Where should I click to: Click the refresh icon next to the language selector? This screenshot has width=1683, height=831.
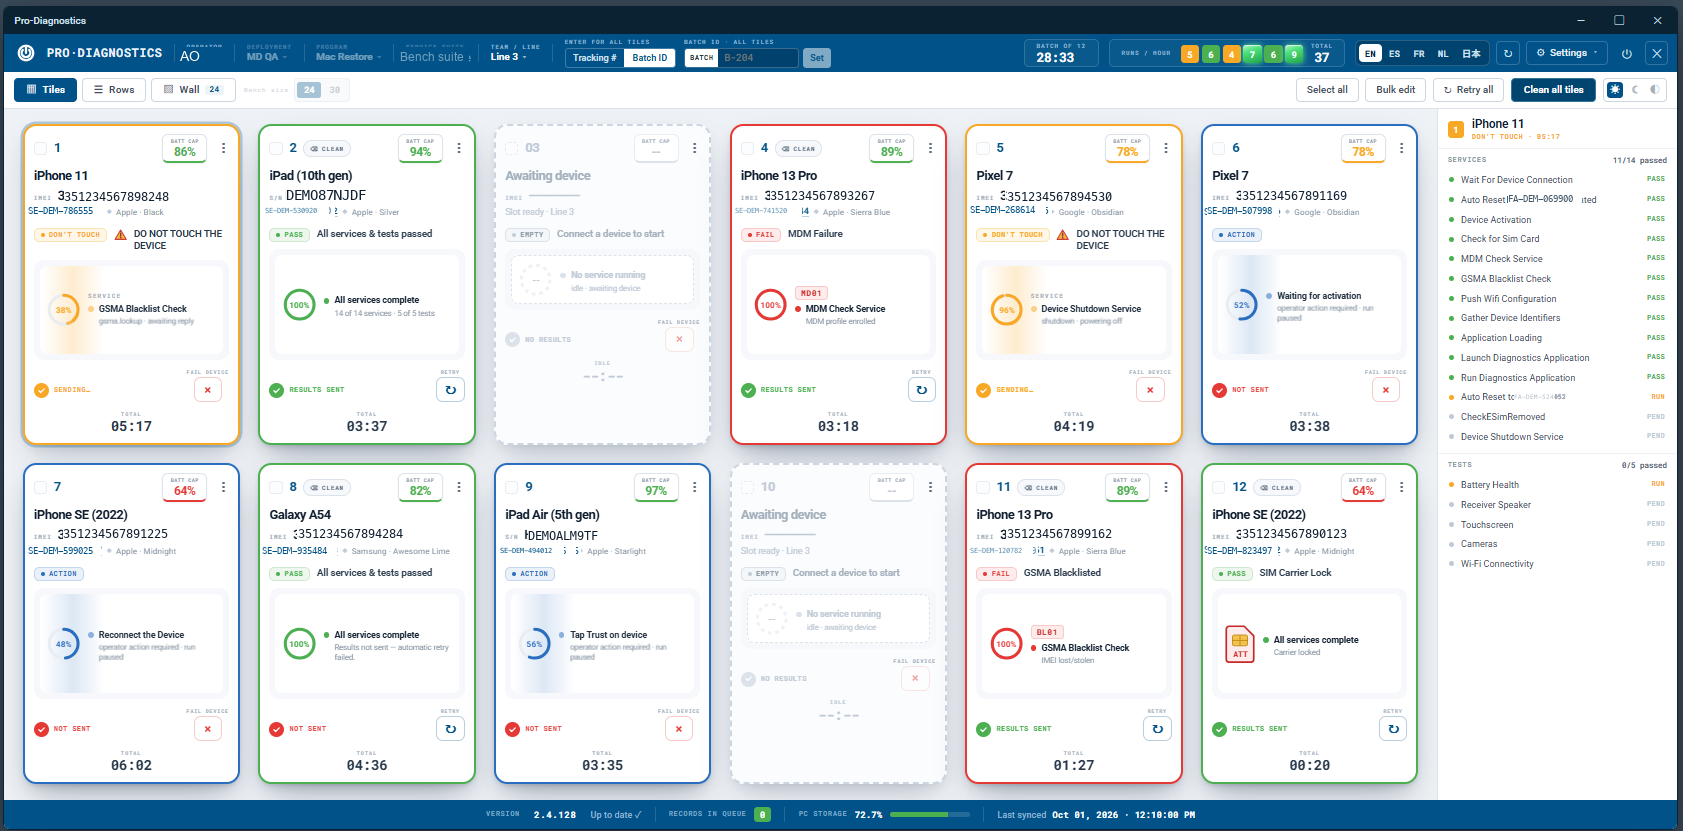point(1508,53)
